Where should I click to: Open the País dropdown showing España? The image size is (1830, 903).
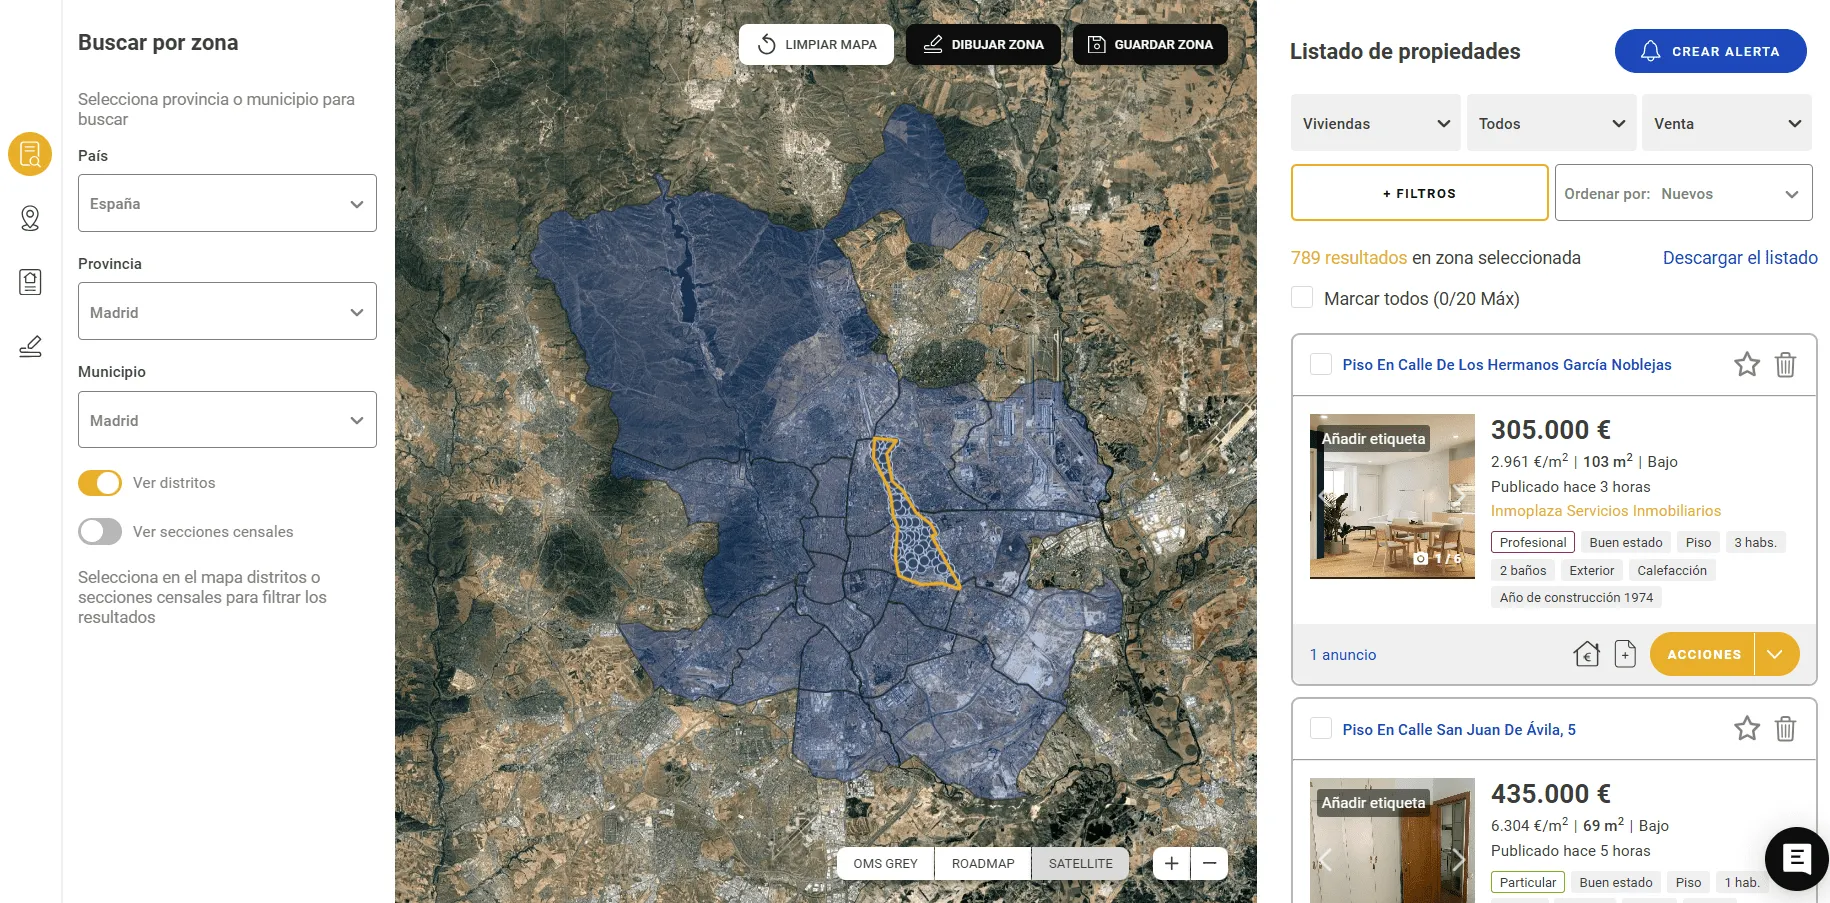227,203
